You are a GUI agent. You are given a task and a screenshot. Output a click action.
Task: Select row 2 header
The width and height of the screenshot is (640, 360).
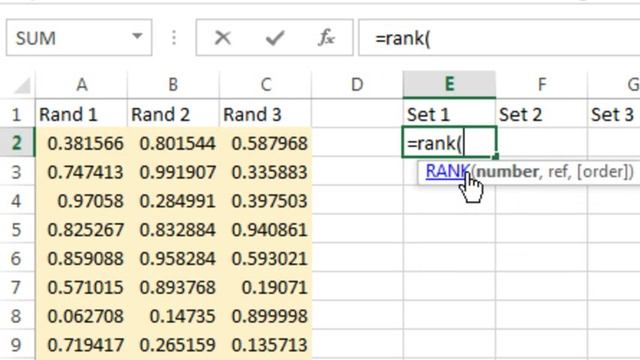[x=17, y=143]
